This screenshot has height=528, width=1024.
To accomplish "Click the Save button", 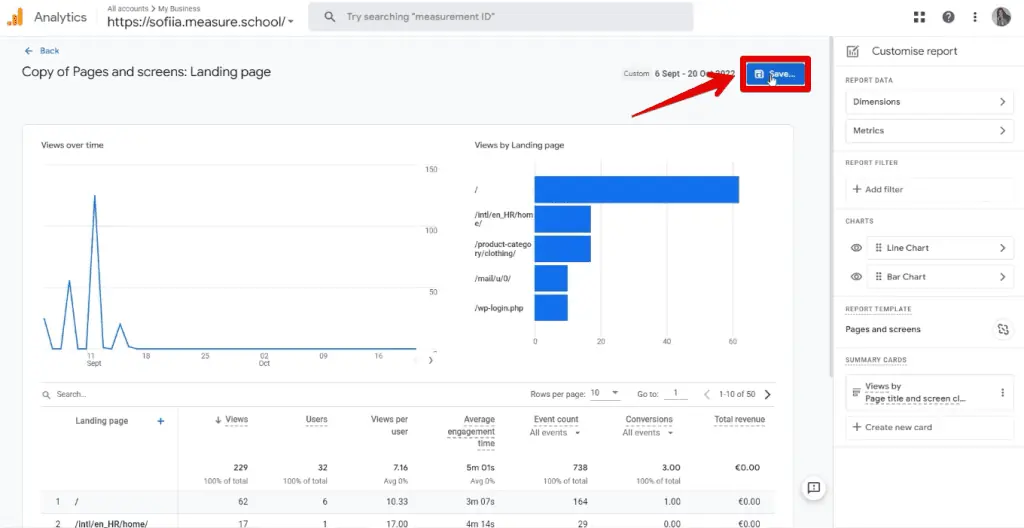I will tap(775, 74).
